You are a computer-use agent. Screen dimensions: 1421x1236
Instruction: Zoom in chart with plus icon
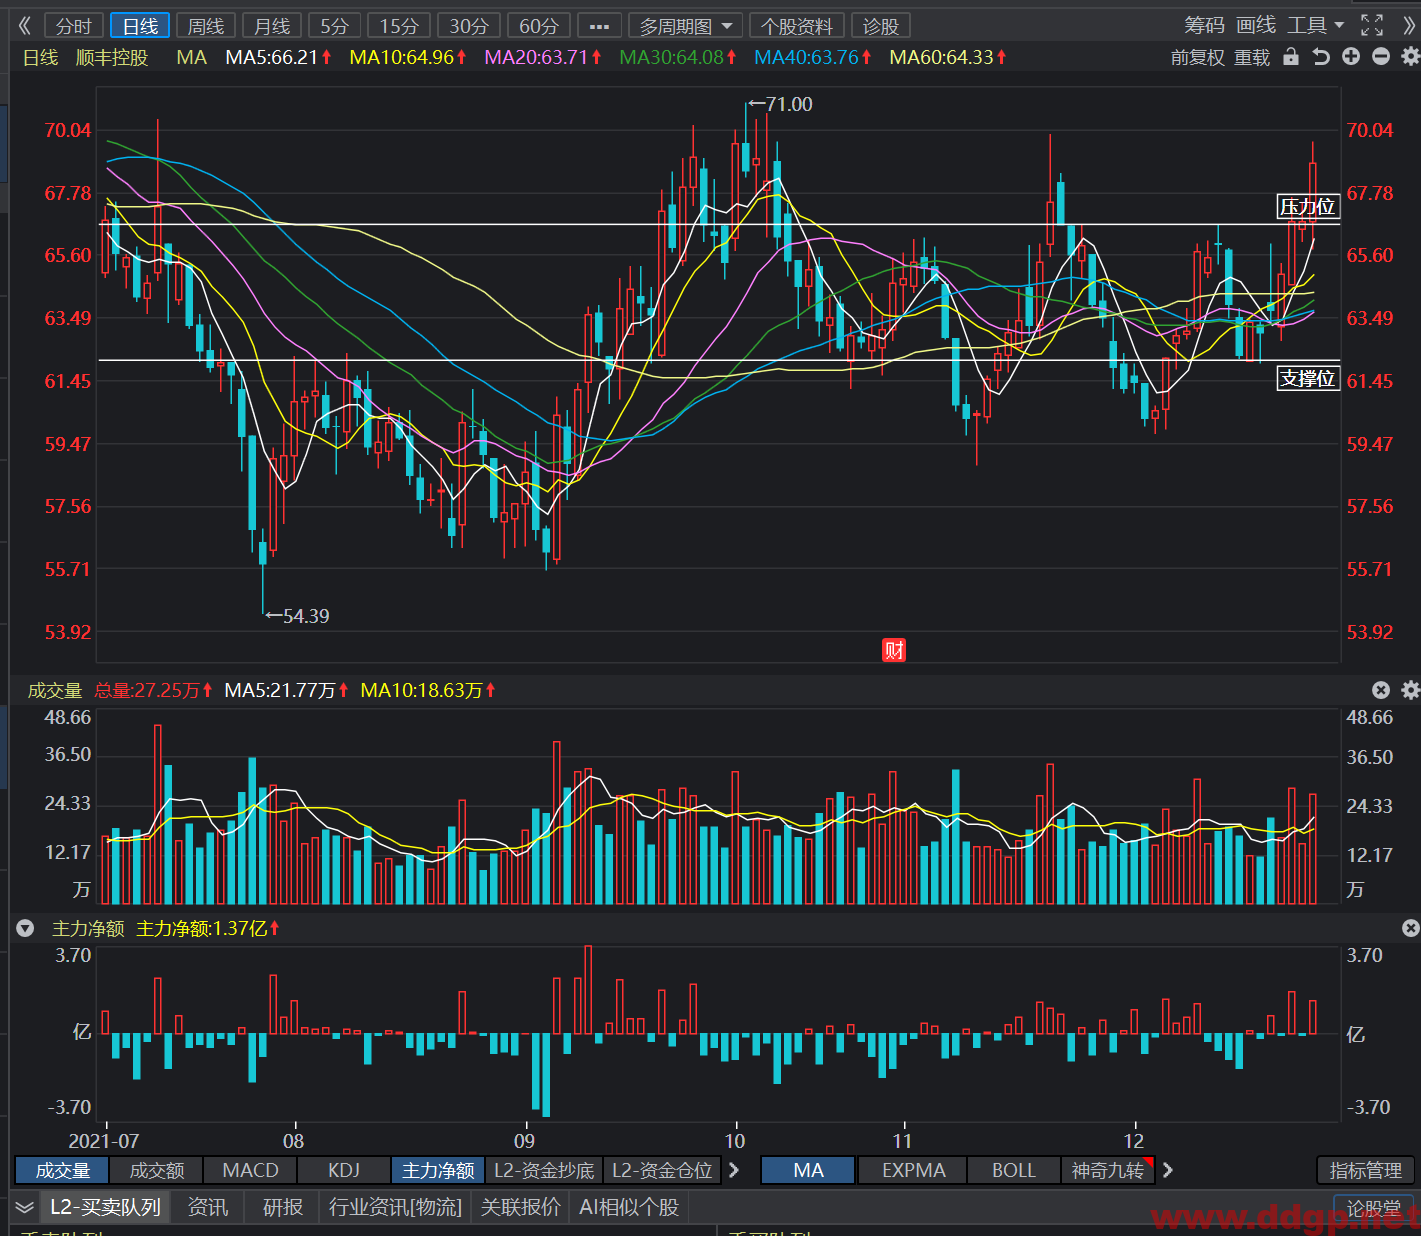click(1351, 57)
